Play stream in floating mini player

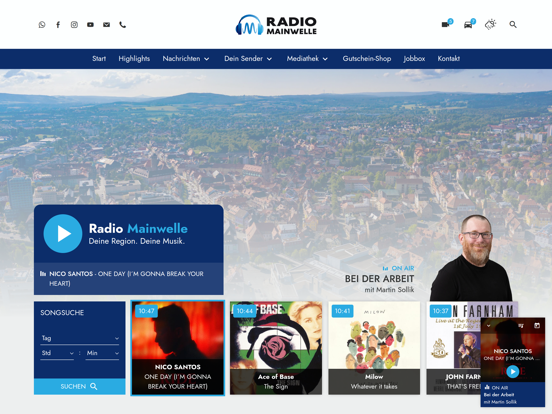coord(513,371)
